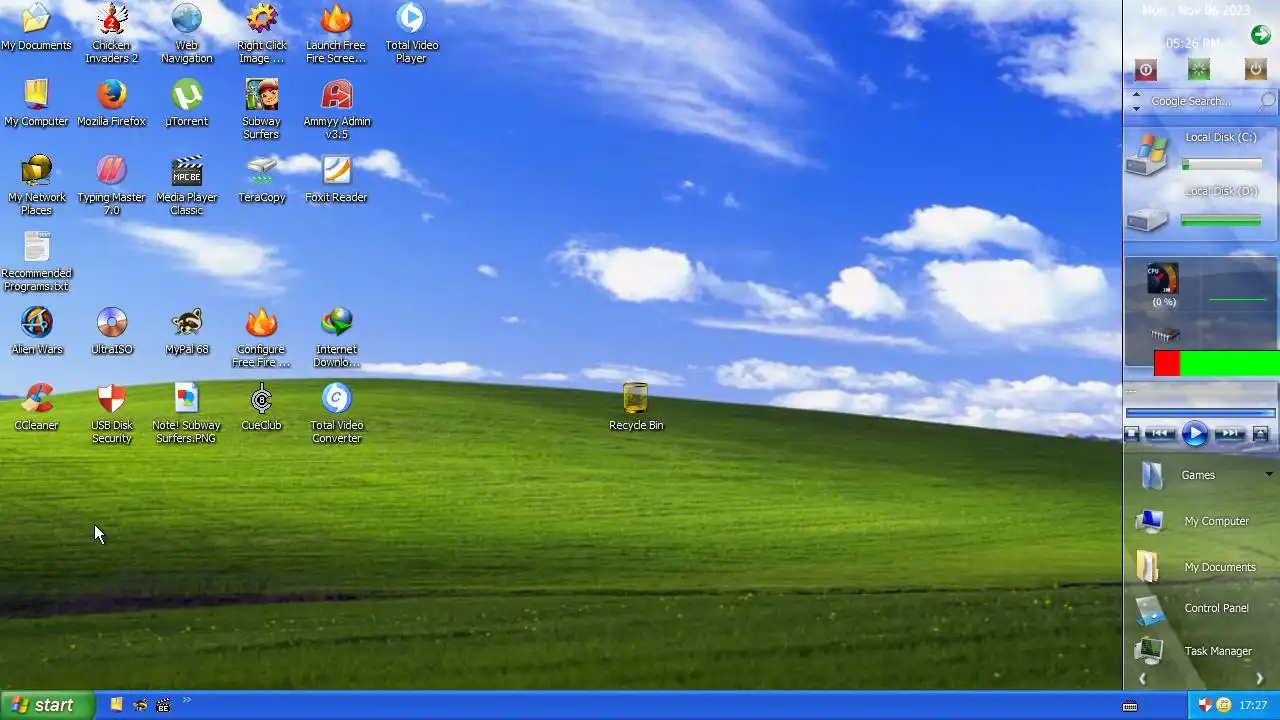Screen dimensions: 1280x720
Task: Select the Mozilla Firefox desktop shortcut
Action: pos(111,103)
